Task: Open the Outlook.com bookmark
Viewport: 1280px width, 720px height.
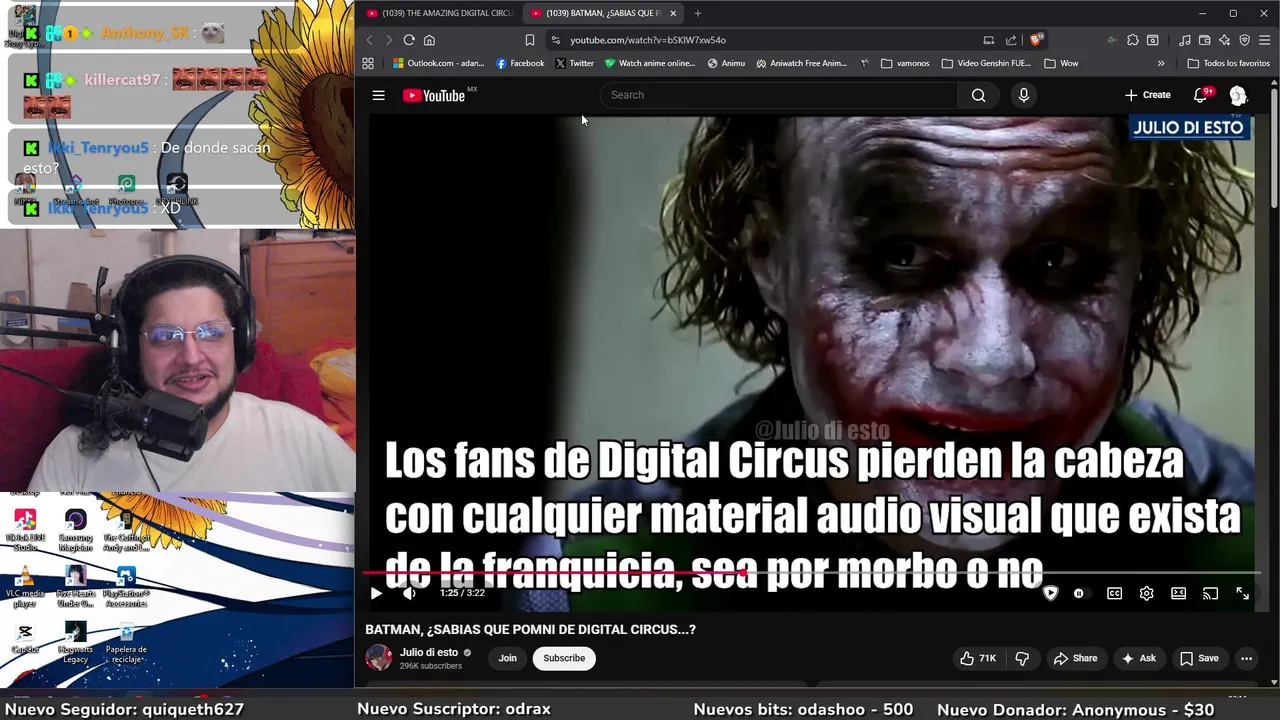Action: (438, 63)
